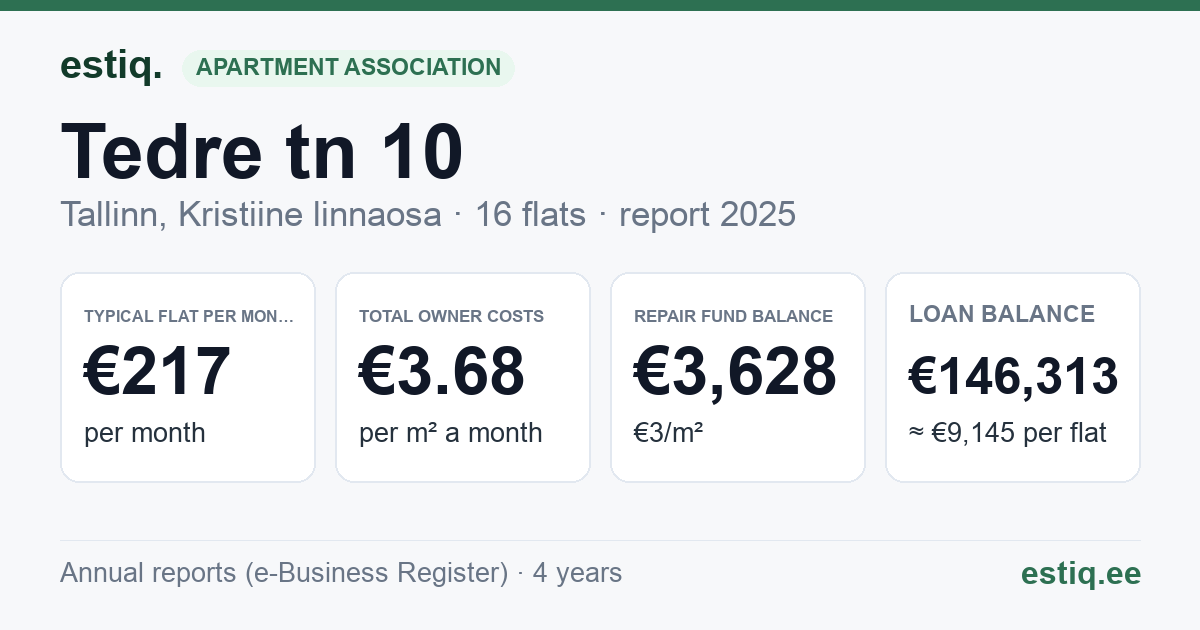Open the Typical flat per month card

click(x=188, y=377)
